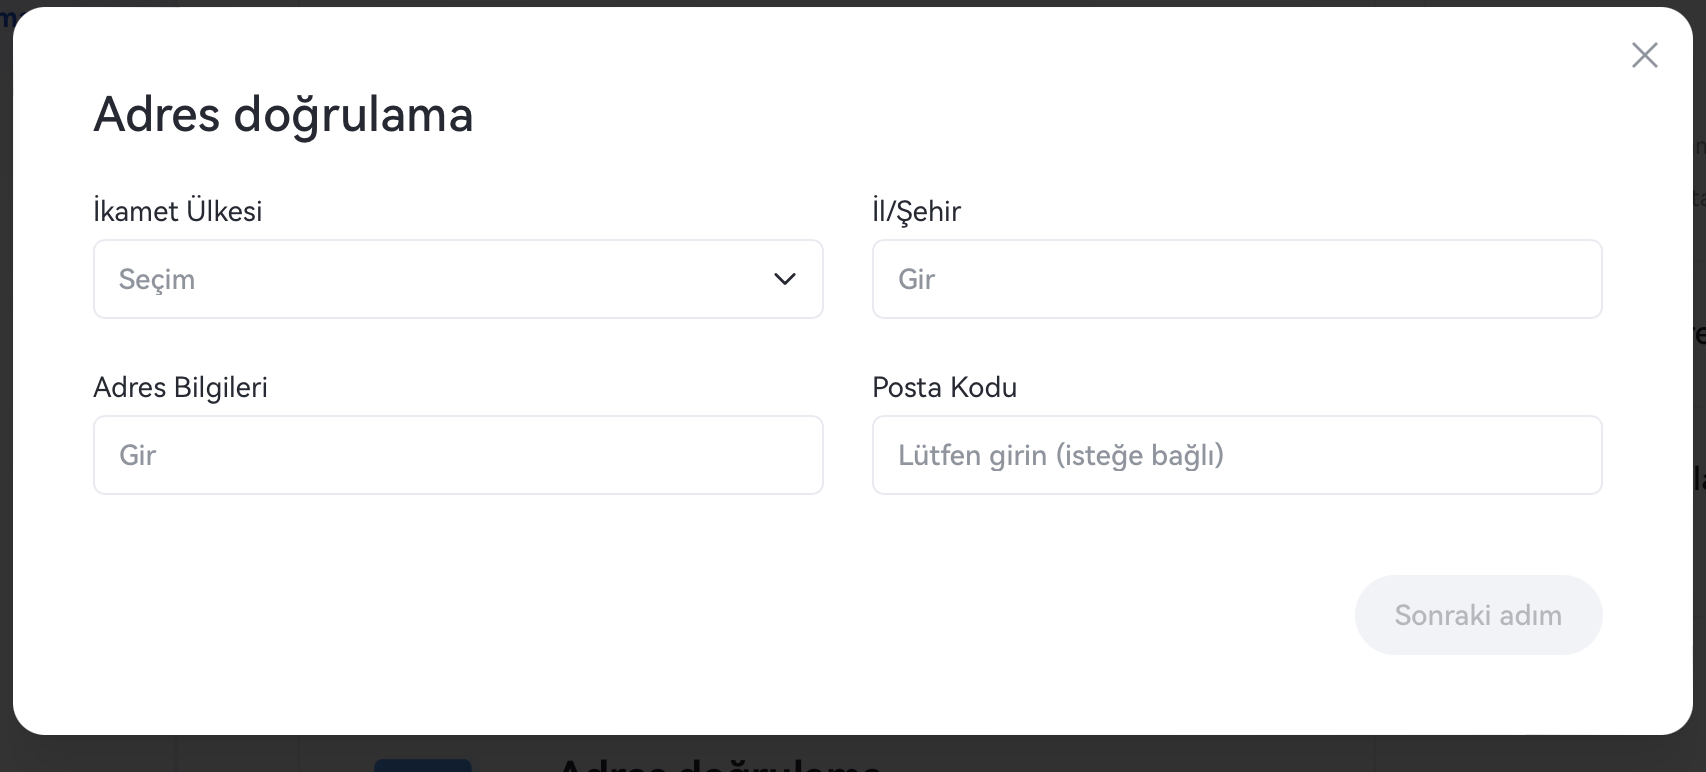This screenshot has height=772, width=1706.
Task: Click the blue icon below the dialog
Action: click(423, 765)
